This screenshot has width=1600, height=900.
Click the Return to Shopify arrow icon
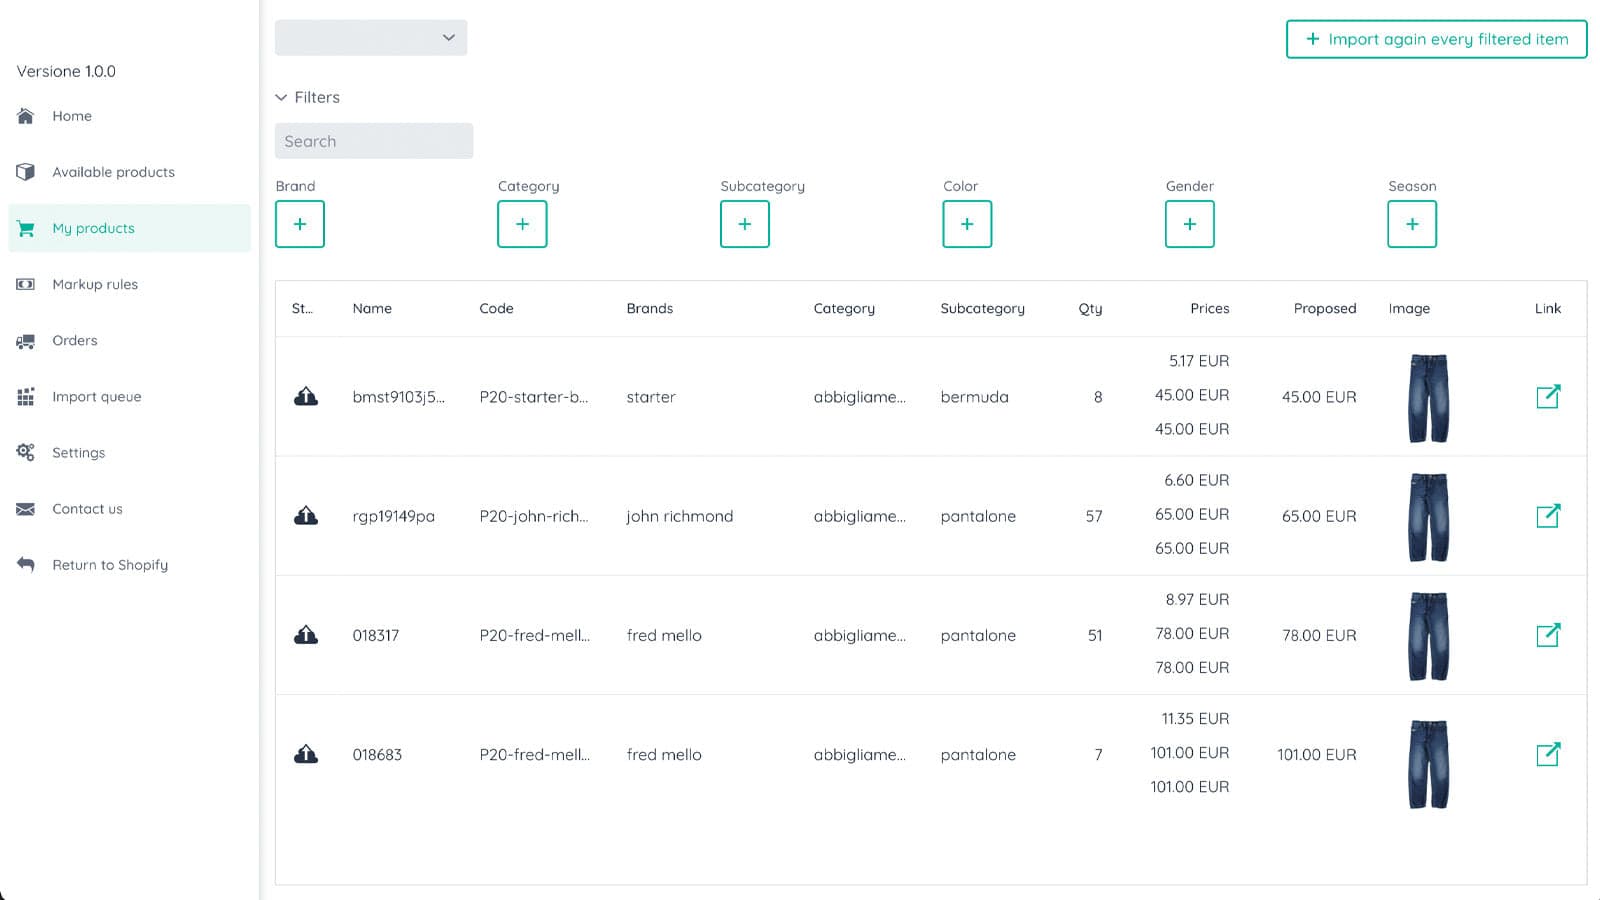coord(24,564)
